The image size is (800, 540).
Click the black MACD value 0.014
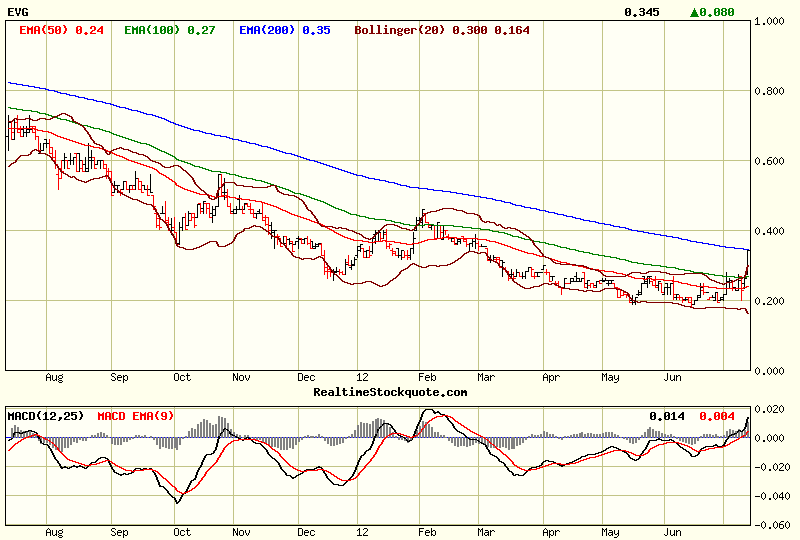click(666, 415)
